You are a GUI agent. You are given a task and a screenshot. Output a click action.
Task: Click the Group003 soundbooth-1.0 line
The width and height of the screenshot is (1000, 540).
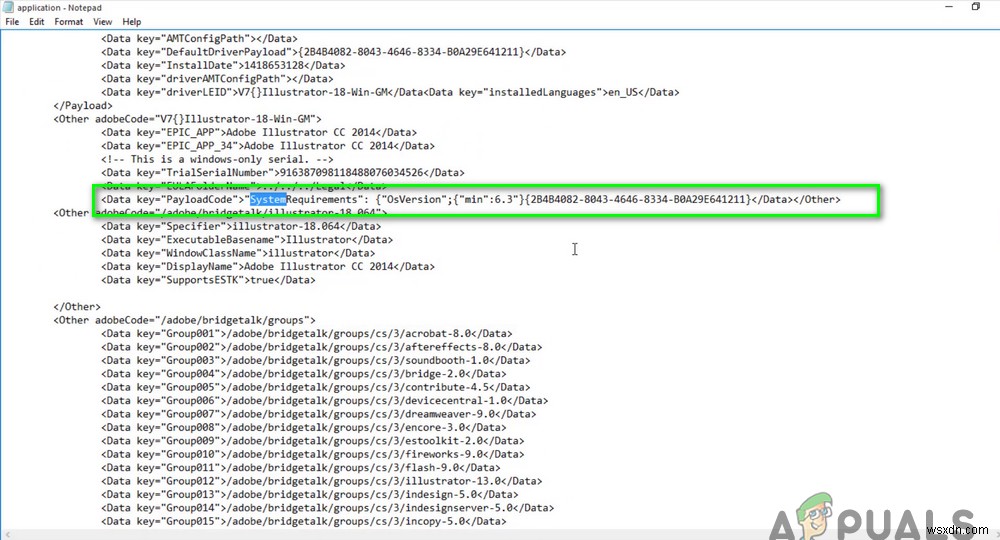point(316,360)
